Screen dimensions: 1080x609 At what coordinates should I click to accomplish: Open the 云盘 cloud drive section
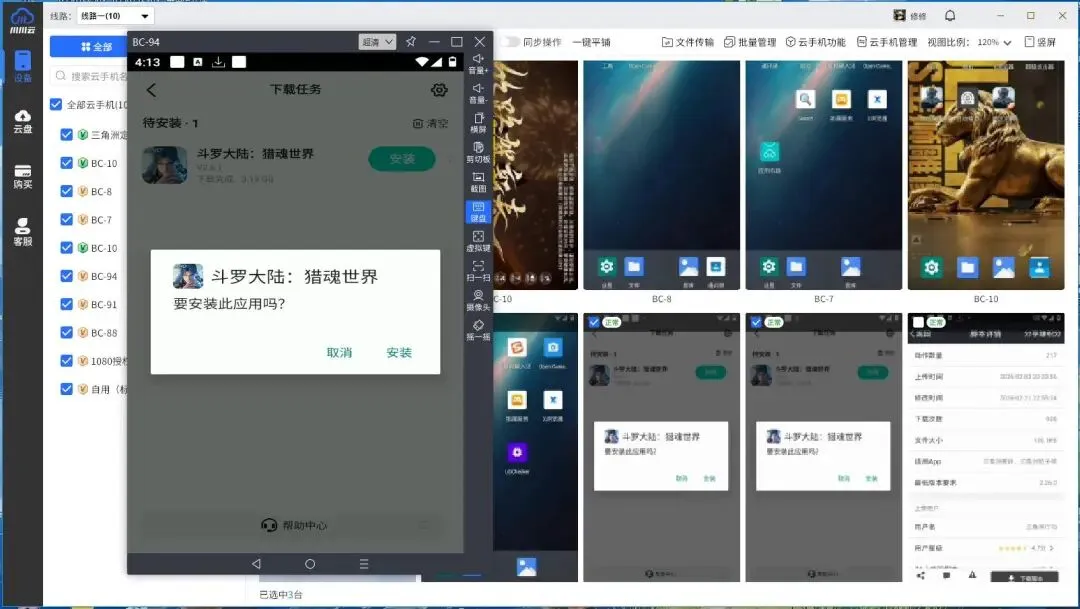pos(23,121)
